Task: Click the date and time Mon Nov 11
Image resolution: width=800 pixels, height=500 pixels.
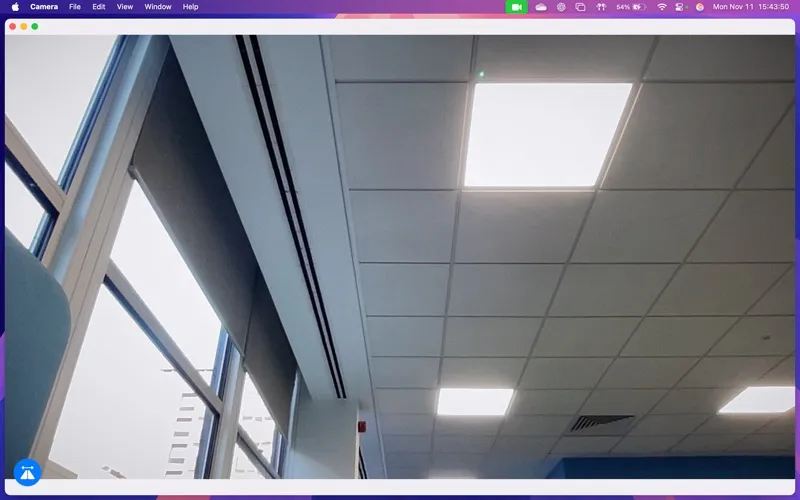Action: point(751,7)
